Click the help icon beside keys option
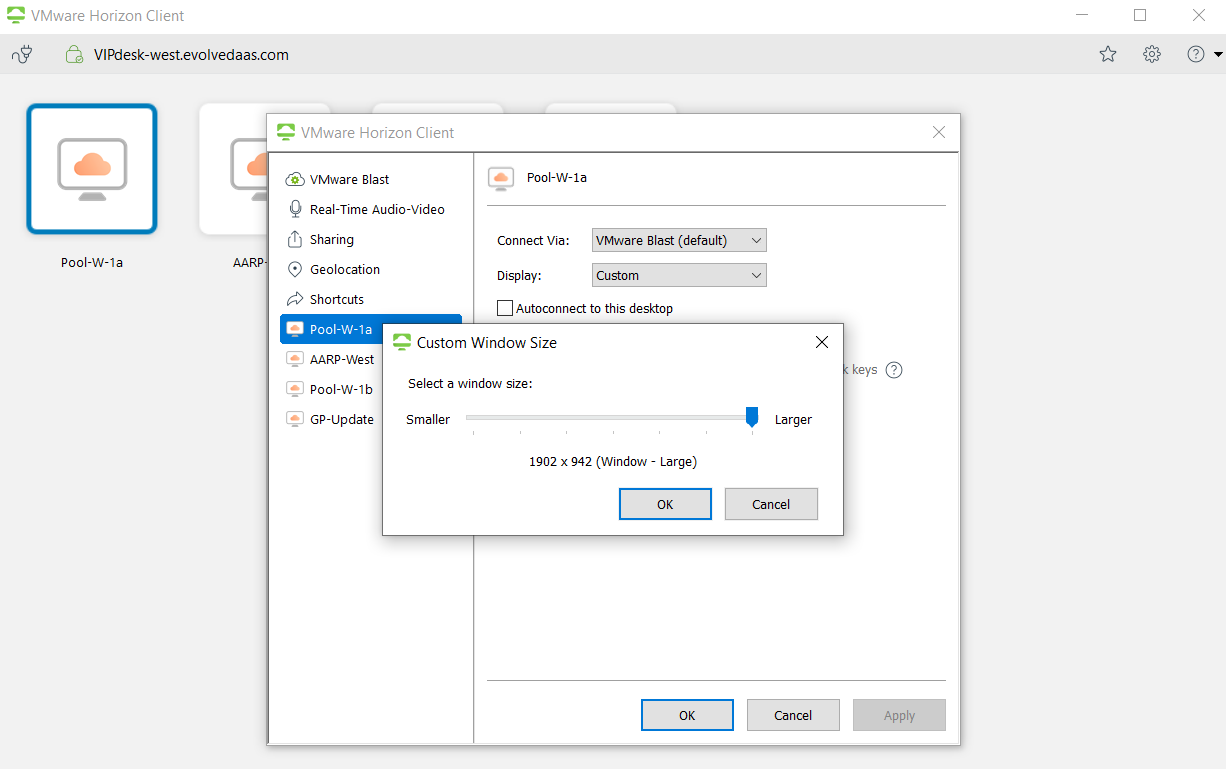 (894, 370)
